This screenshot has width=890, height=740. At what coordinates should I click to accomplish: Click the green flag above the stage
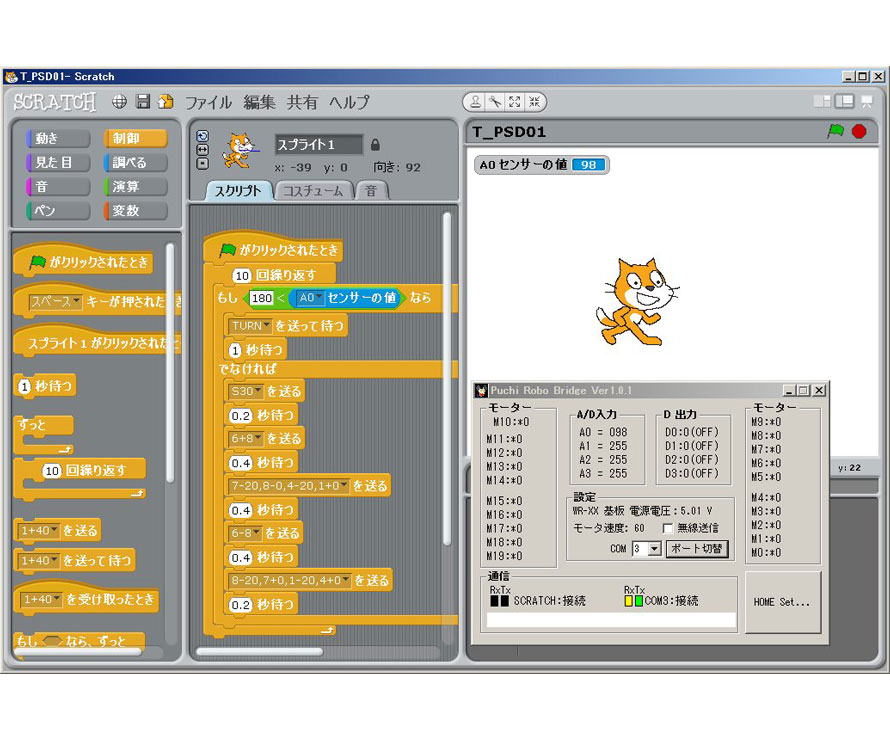(x=836, y=132)
